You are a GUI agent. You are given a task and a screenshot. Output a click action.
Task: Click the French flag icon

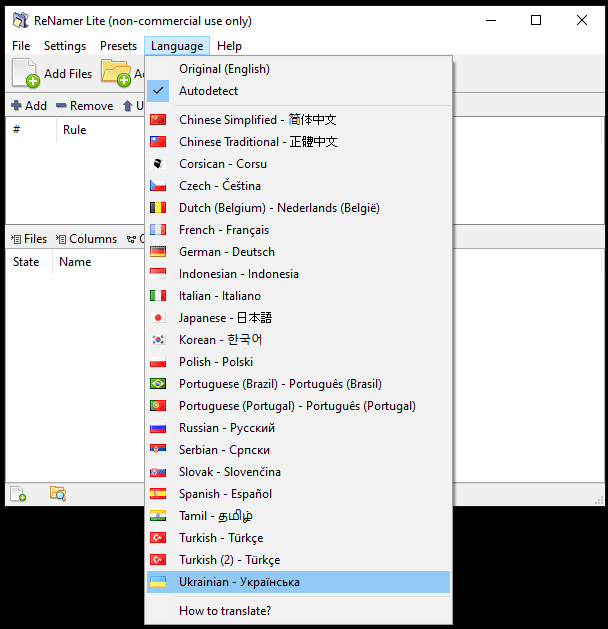click(158, 230)
